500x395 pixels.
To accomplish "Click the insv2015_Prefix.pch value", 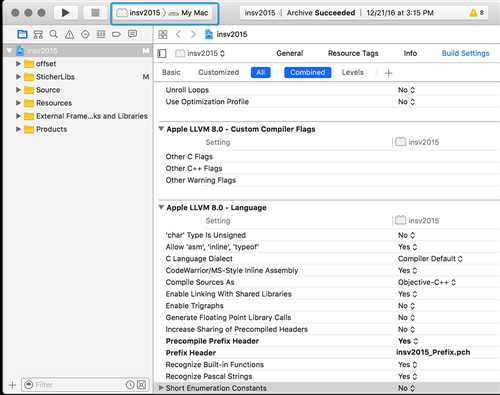I will [433, 352].
